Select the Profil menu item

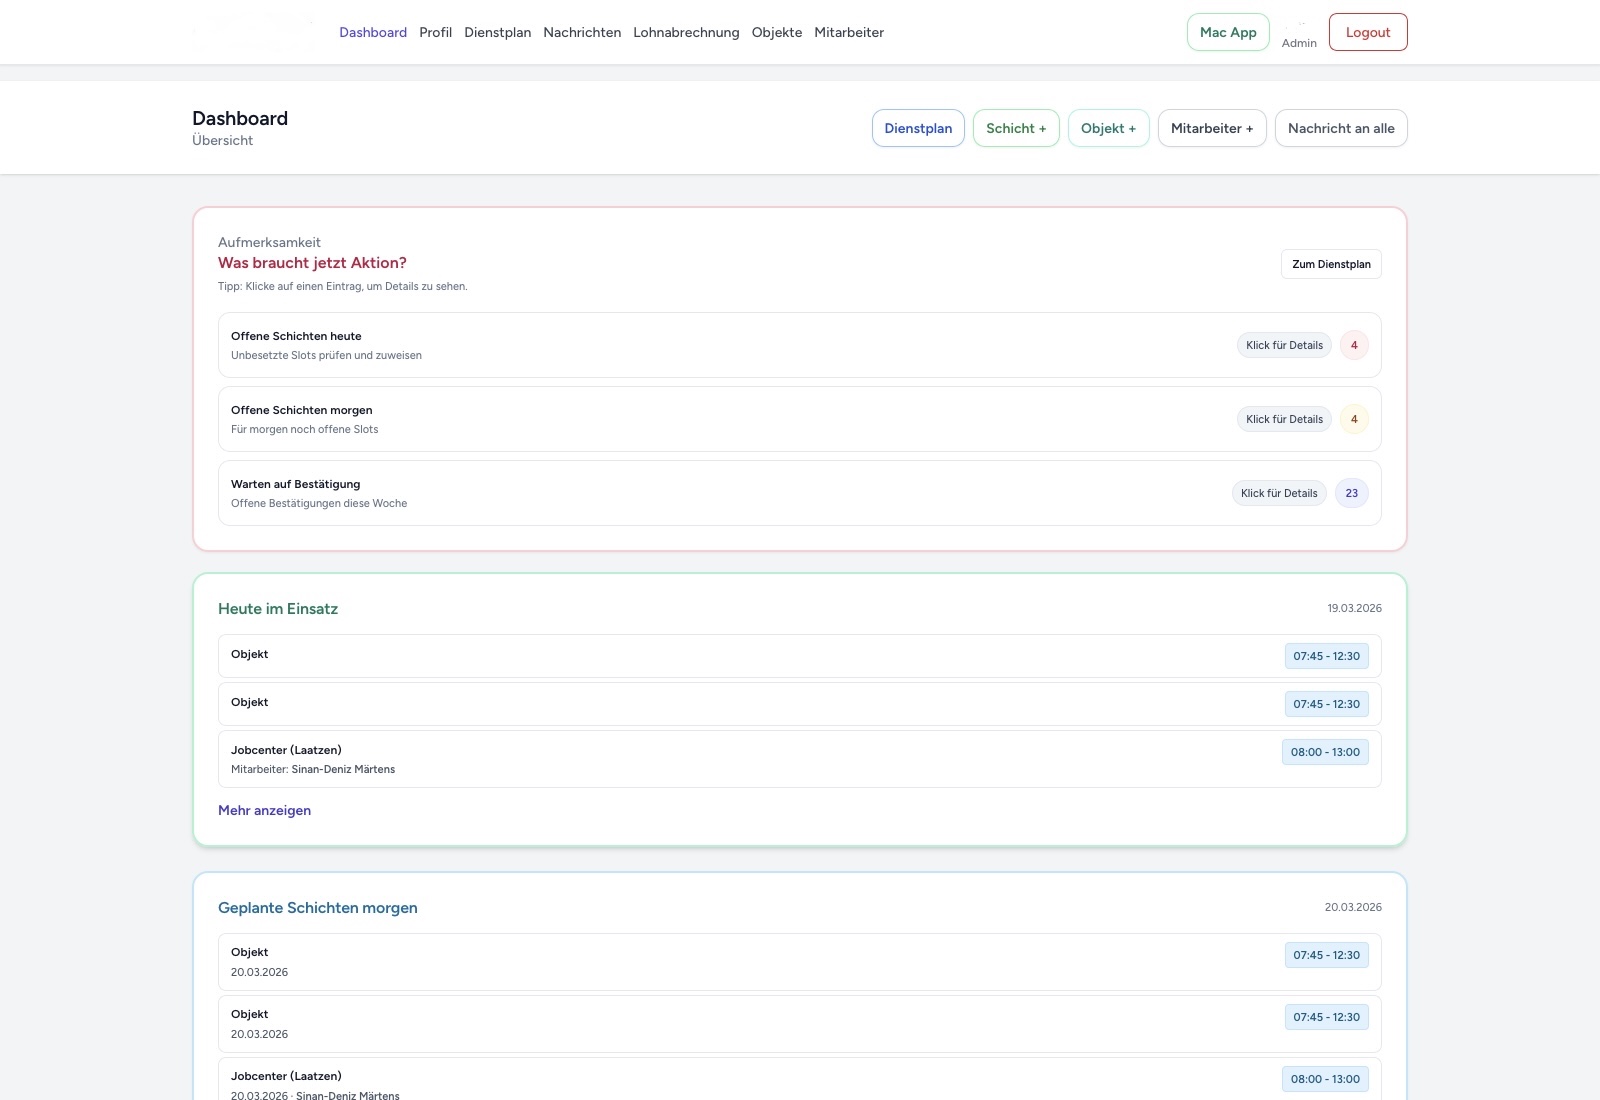pyautogui.click(x=435, y=32)
